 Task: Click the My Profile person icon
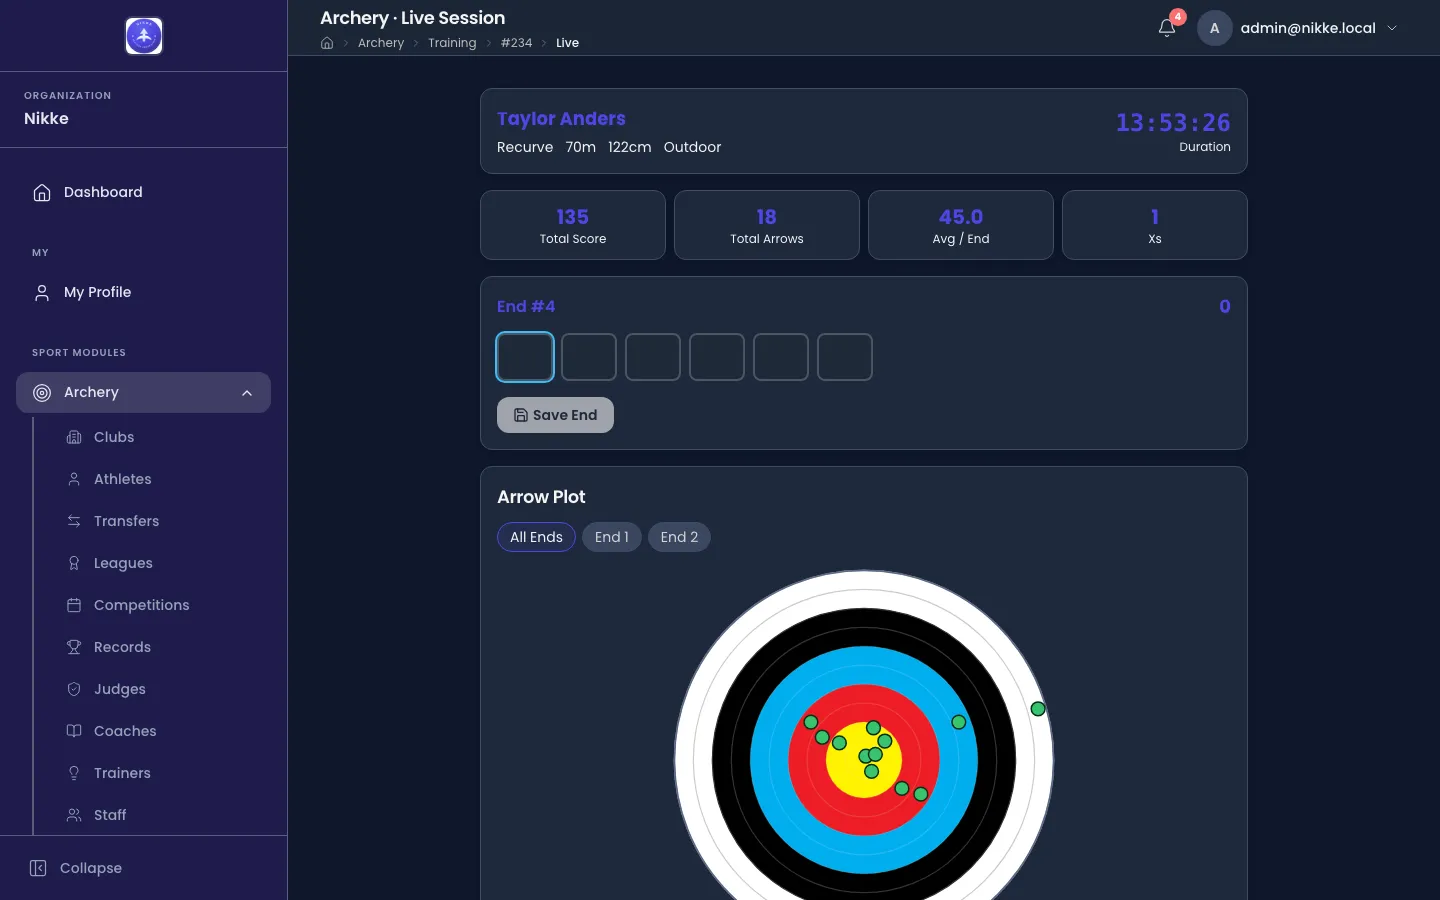[x=42, y=292]
